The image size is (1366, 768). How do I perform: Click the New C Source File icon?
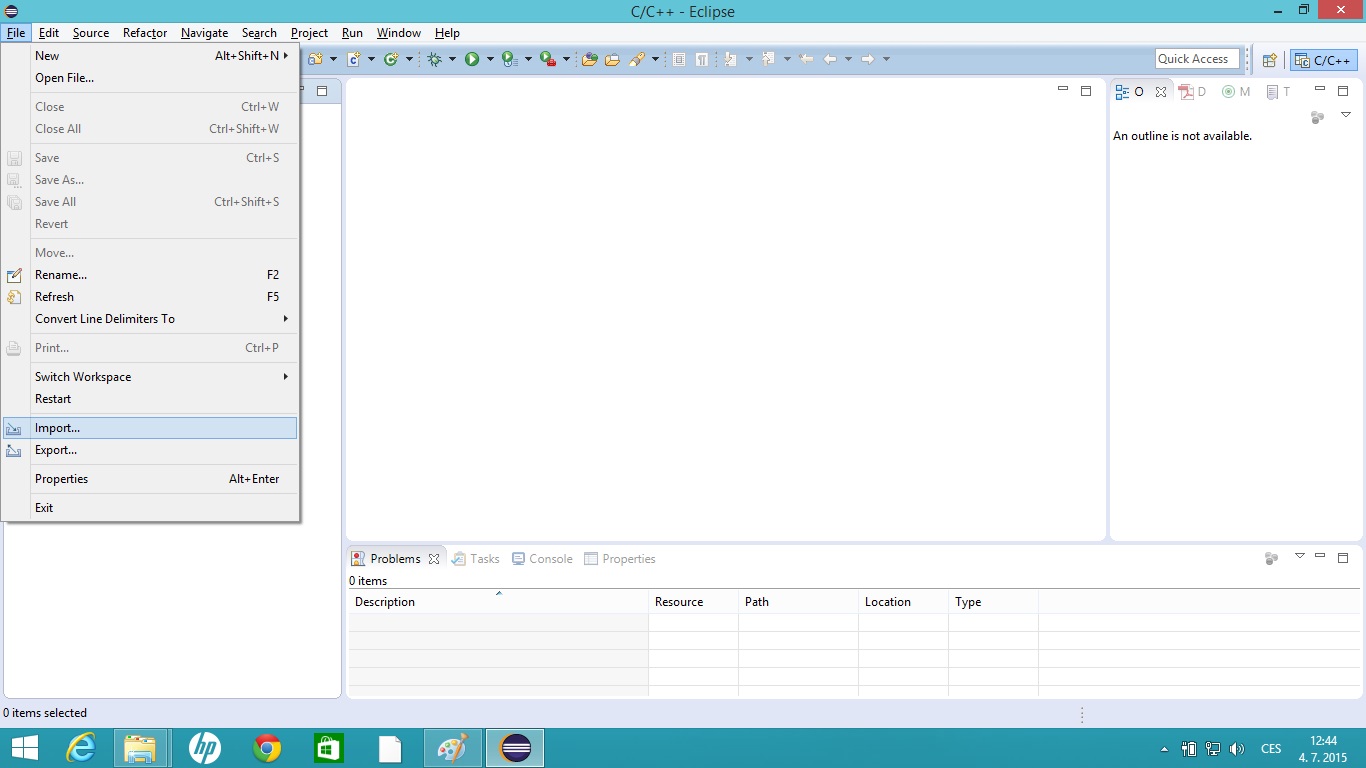pos(354,60)
